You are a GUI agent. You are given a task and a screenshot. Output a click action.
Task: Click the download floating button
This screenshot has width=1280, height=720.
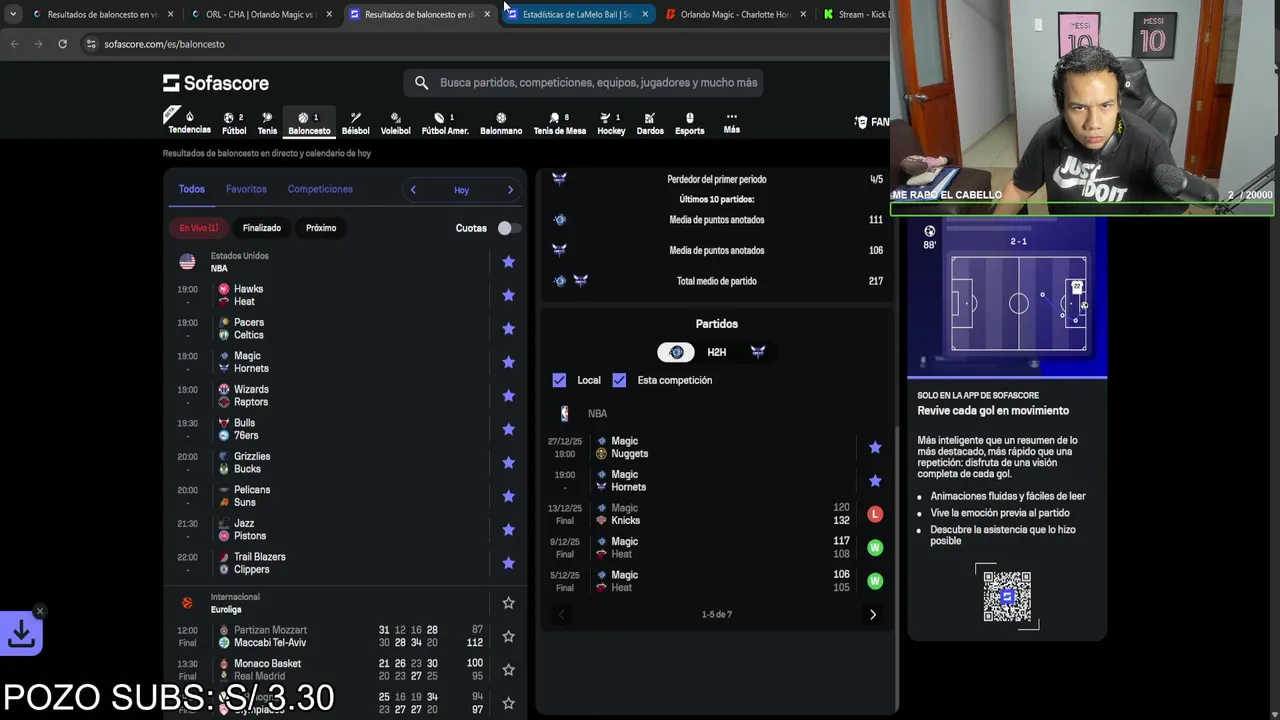(x=22, y=633)
